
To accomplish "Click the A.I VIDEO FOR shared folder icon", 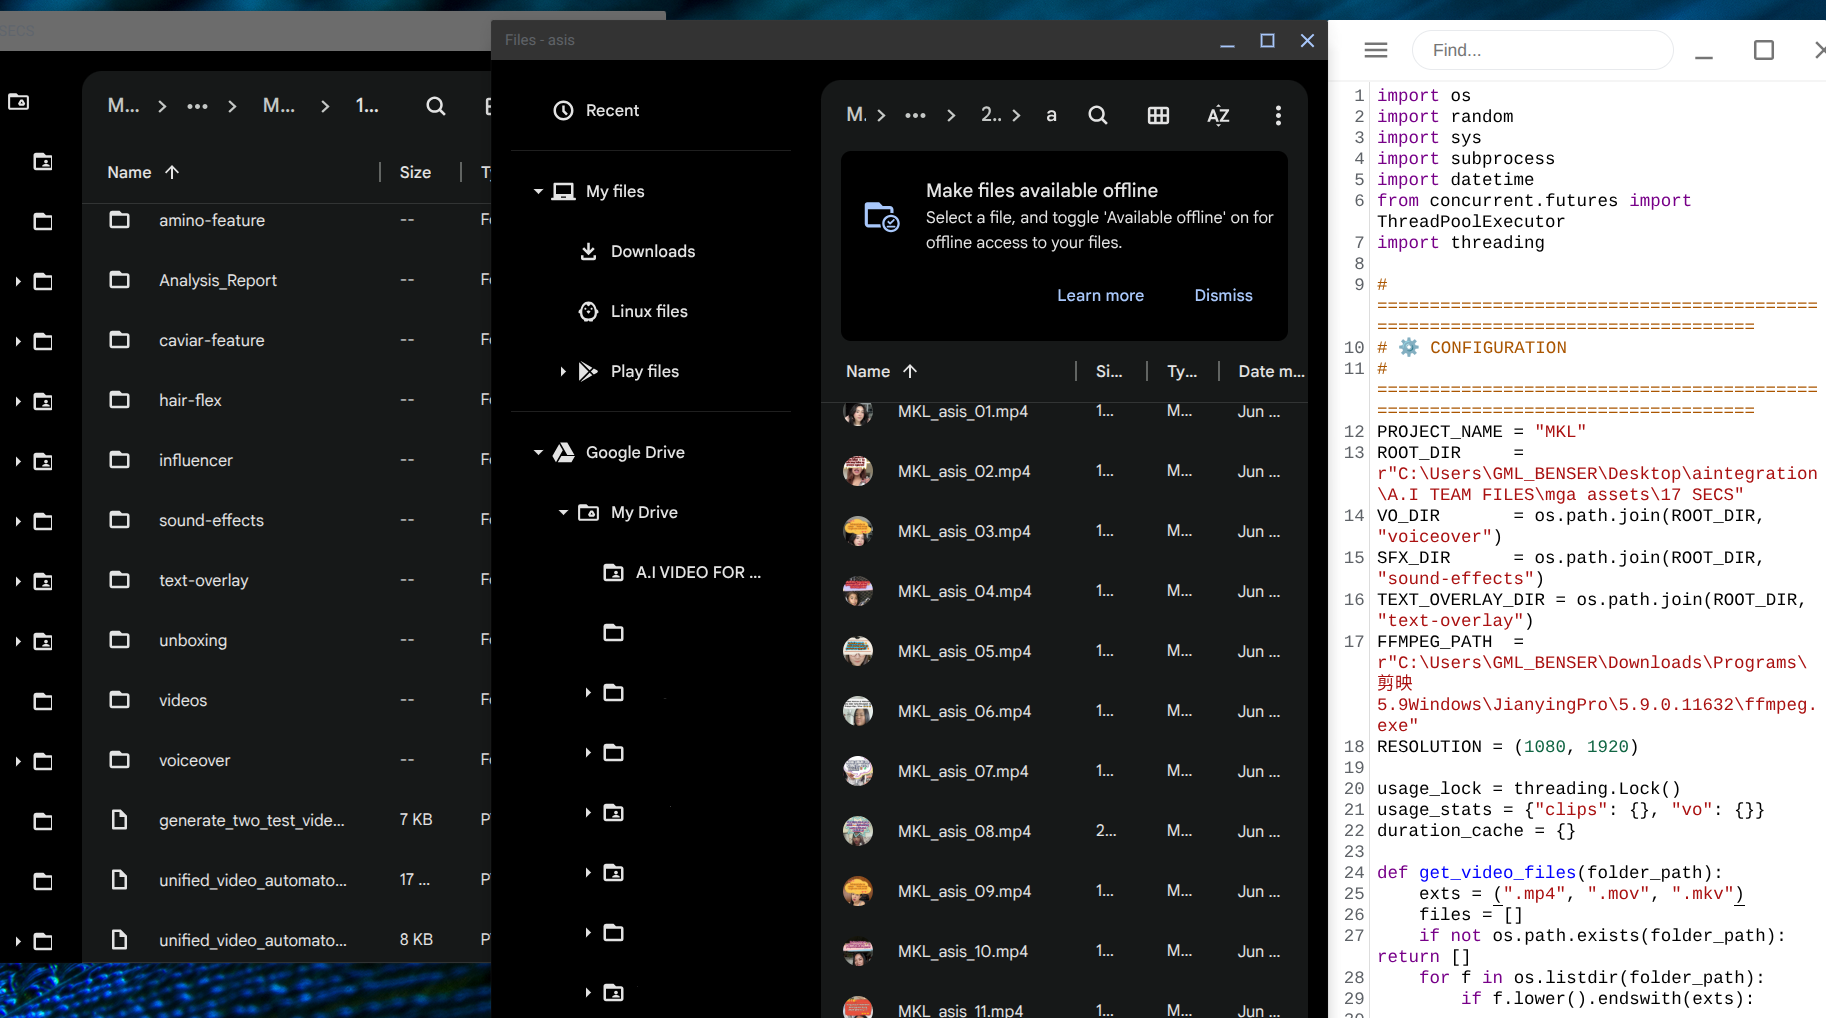I will 614,572.
